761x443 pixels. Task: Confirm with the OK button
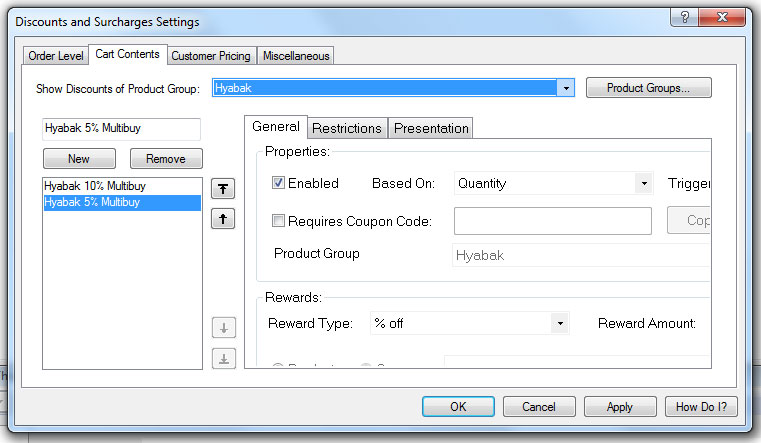point(458,407)
